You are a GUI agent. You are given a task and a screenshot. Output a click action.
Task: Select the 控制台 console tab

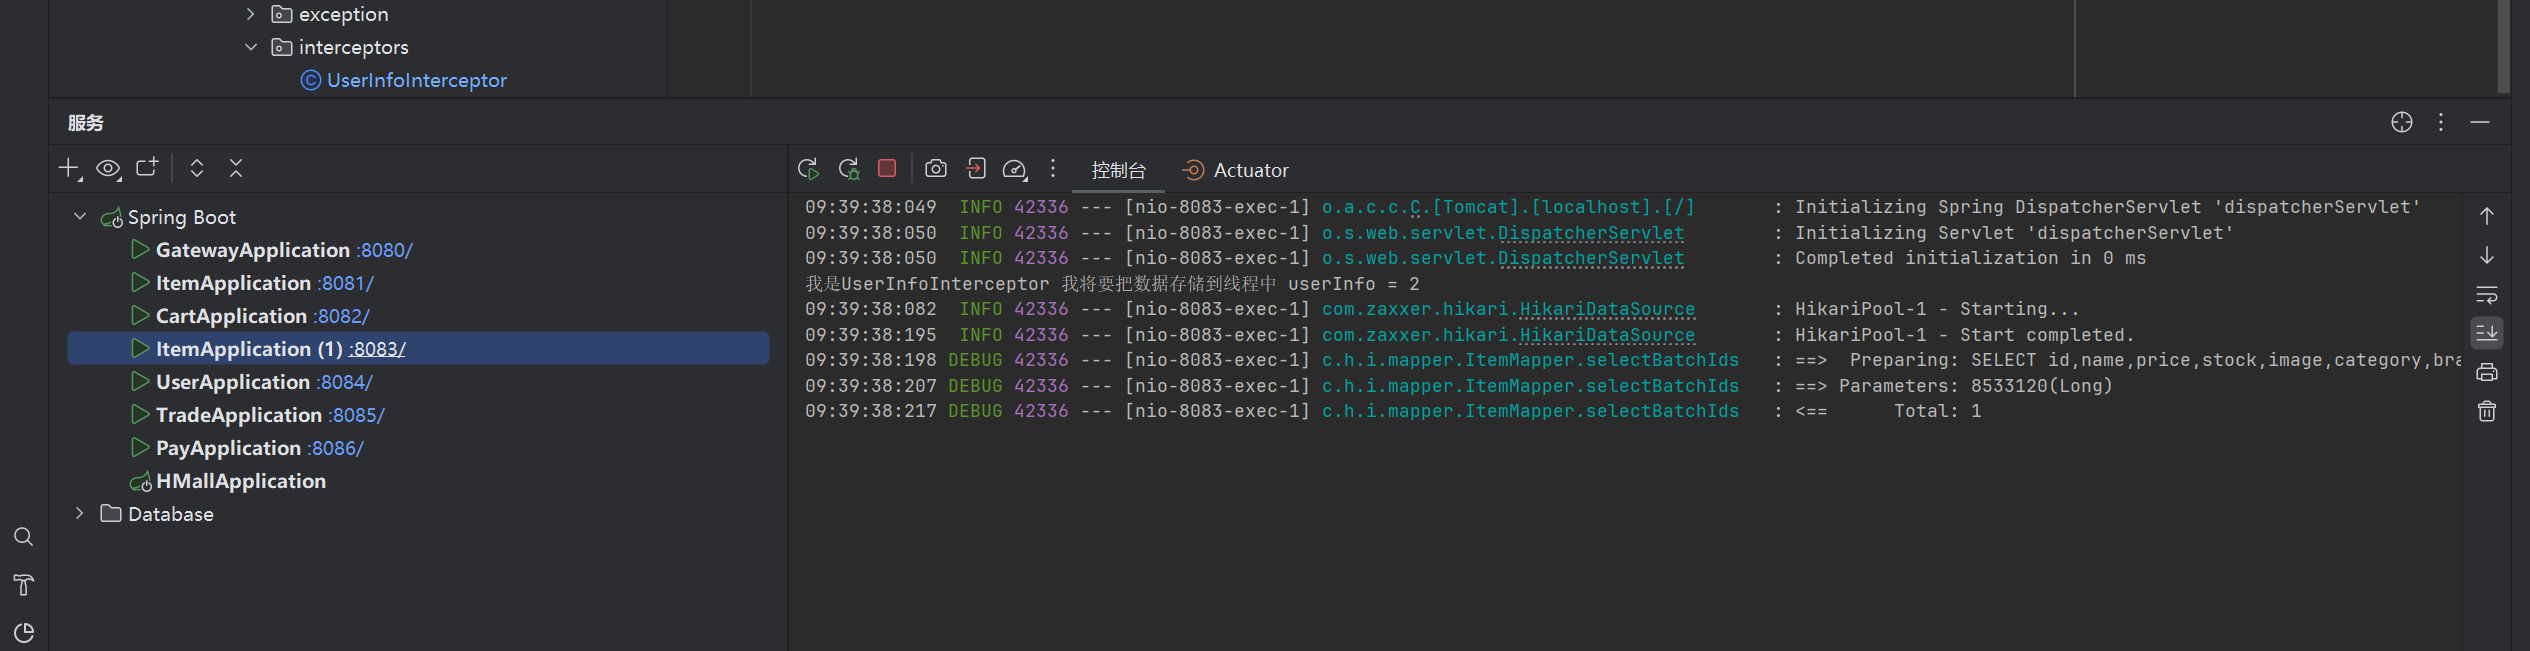pyautogui.click(x=1118, y=171)
